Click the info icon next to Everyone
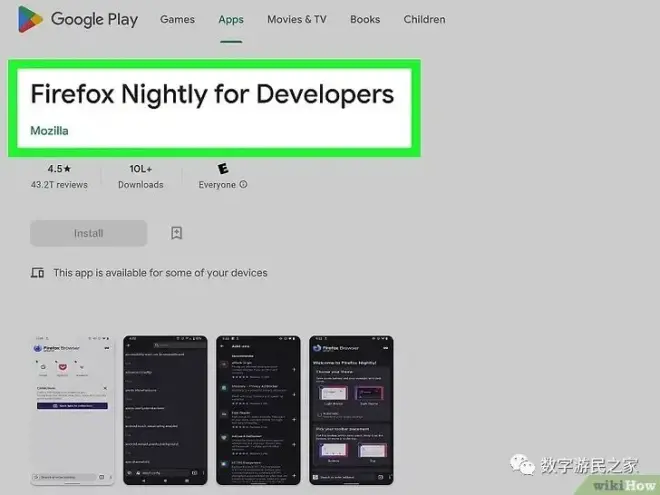 [x=243, y=184]
